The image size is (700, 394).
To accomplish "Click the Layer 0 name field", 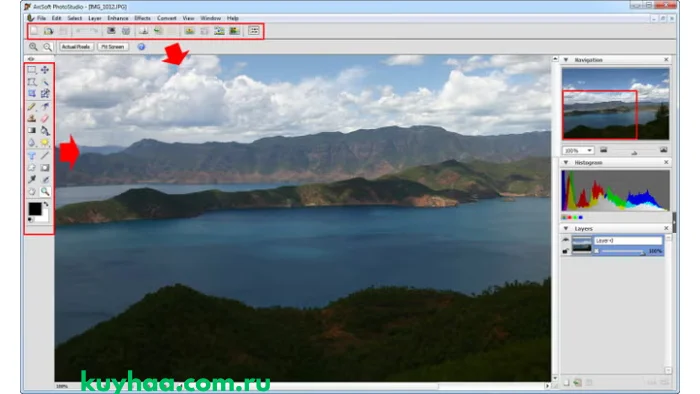I will click(628, 241).
